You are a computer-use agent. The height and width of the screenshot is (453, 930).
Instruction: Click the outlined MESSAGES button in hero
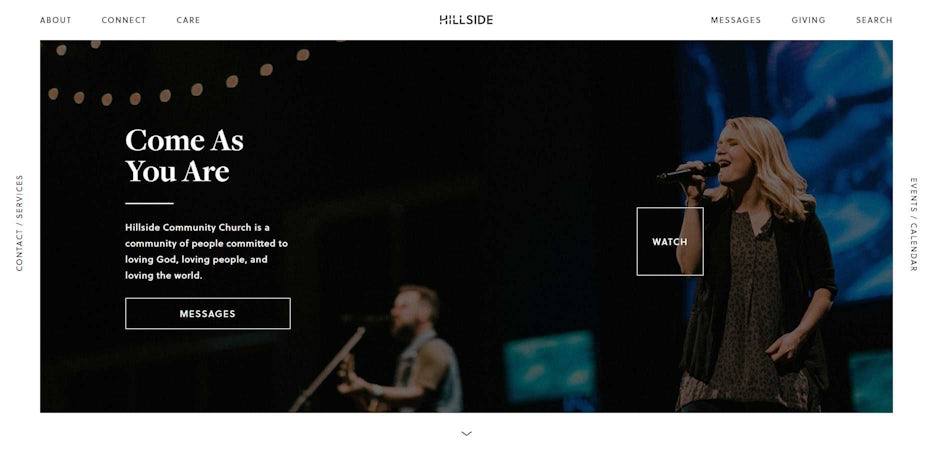[208, 314]
